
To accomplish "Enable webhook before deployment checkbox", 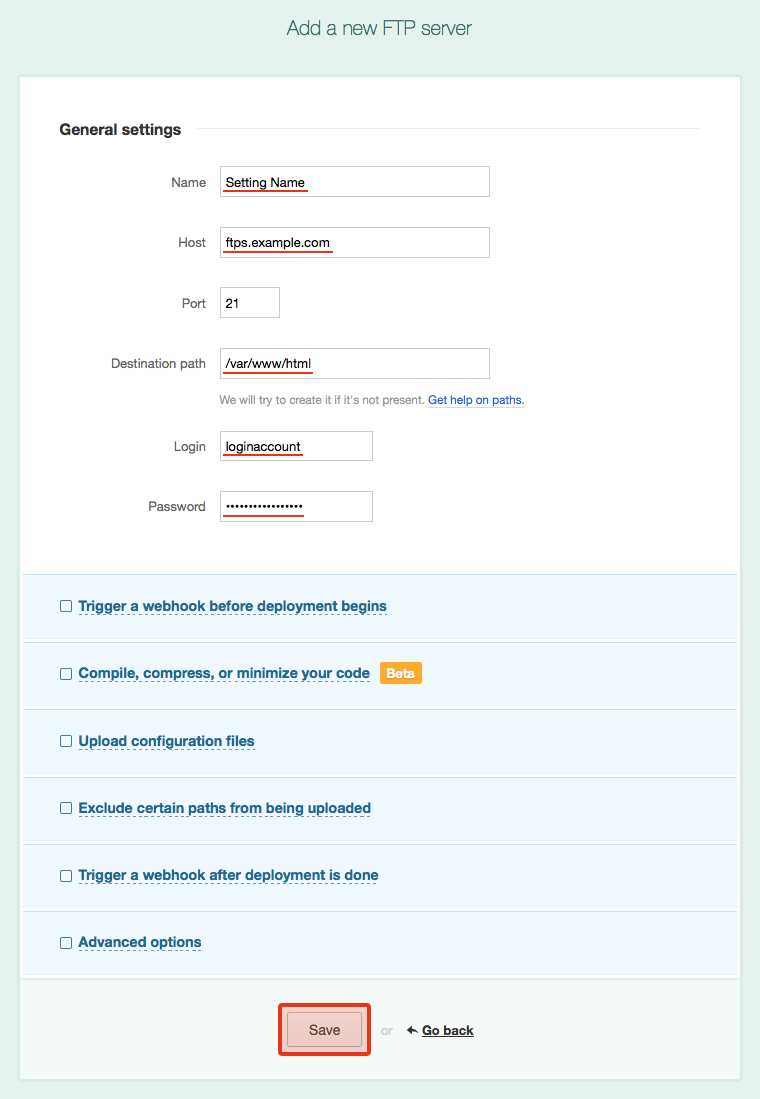I will tap(66, 606).
